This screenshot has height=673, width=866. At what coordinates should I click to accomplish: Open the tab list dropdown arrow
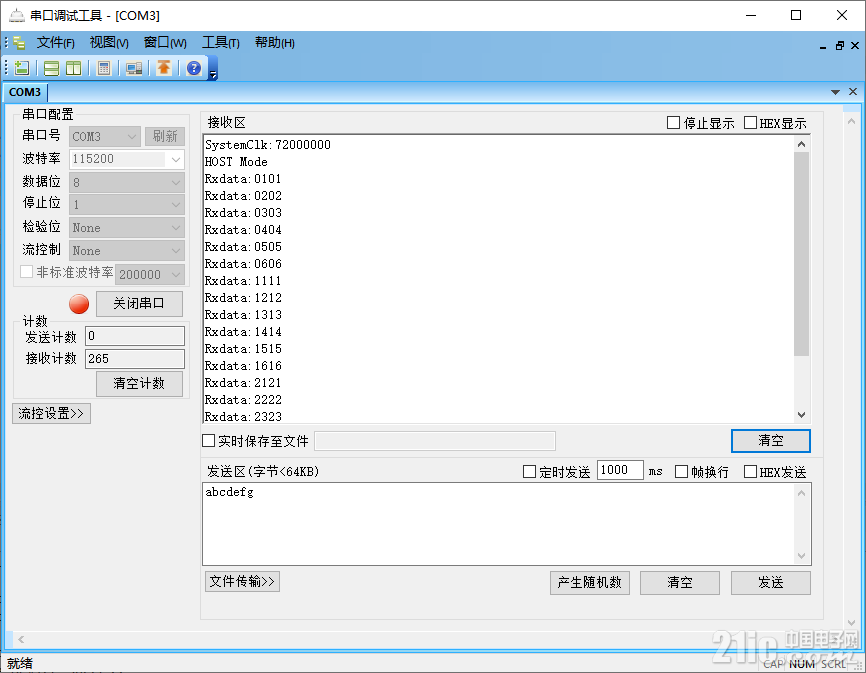[x=835, y=92]
